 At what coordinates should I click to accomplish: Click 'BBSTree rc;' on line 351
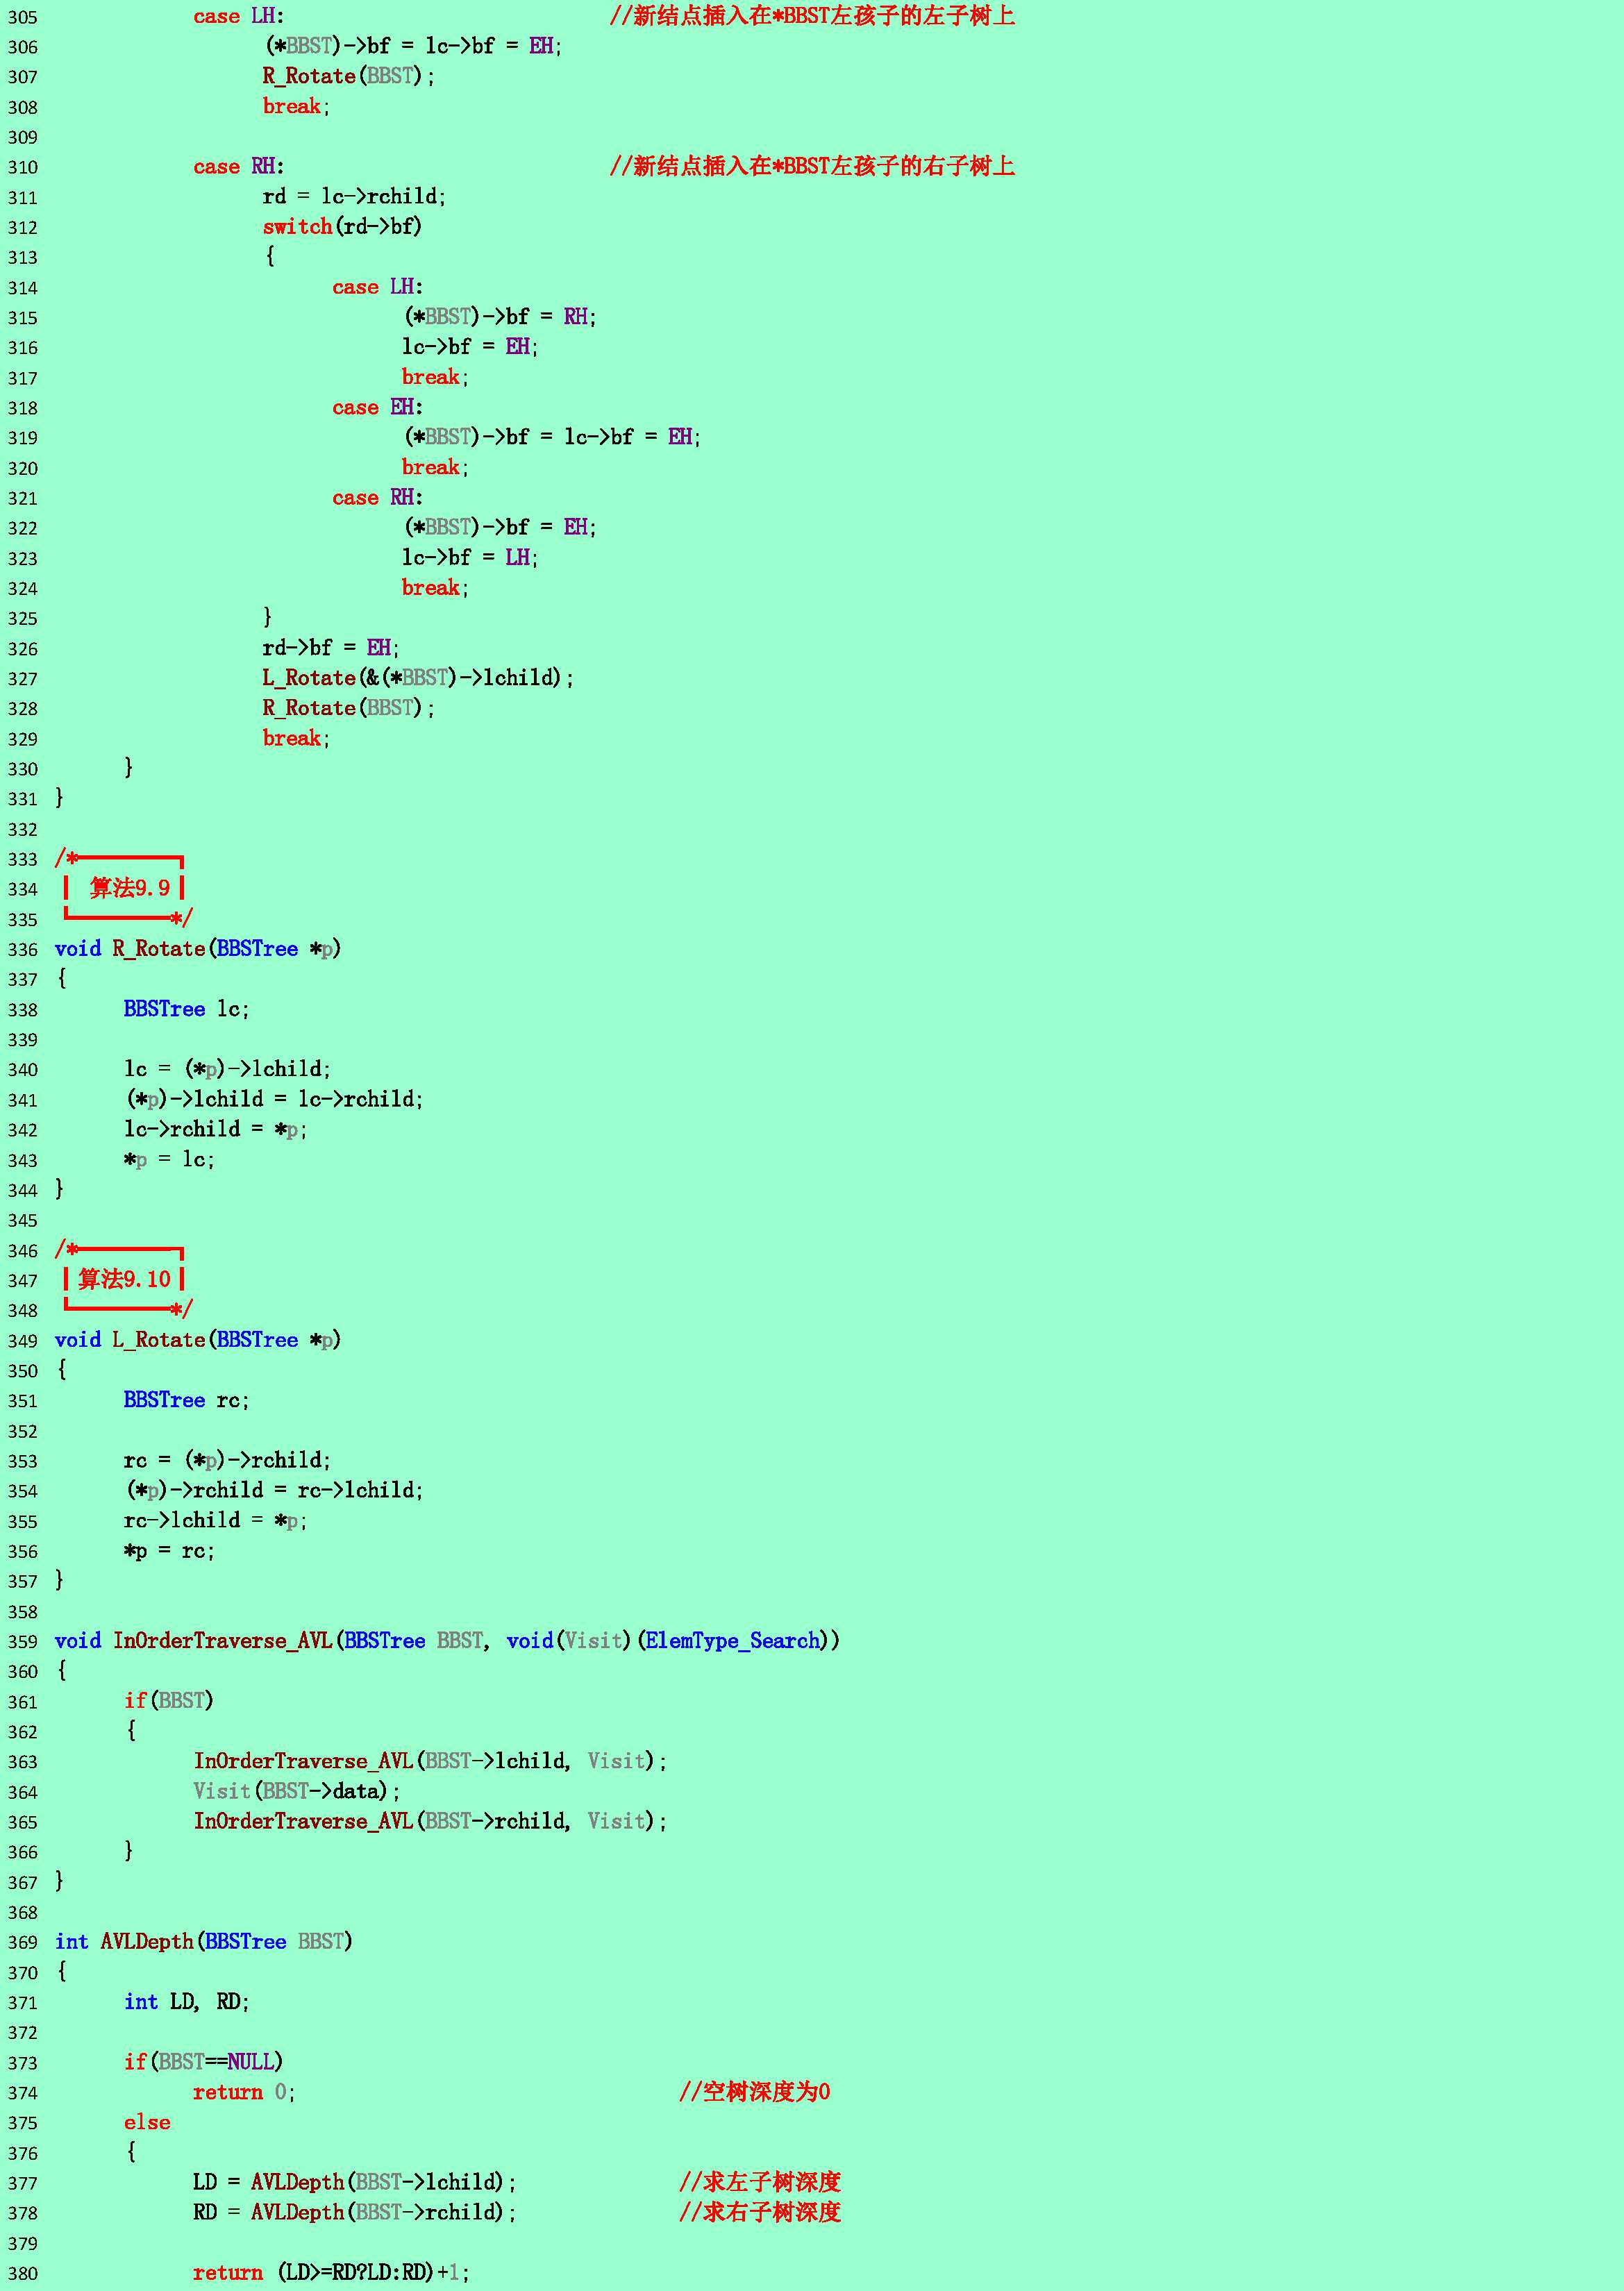[186, 1400]
